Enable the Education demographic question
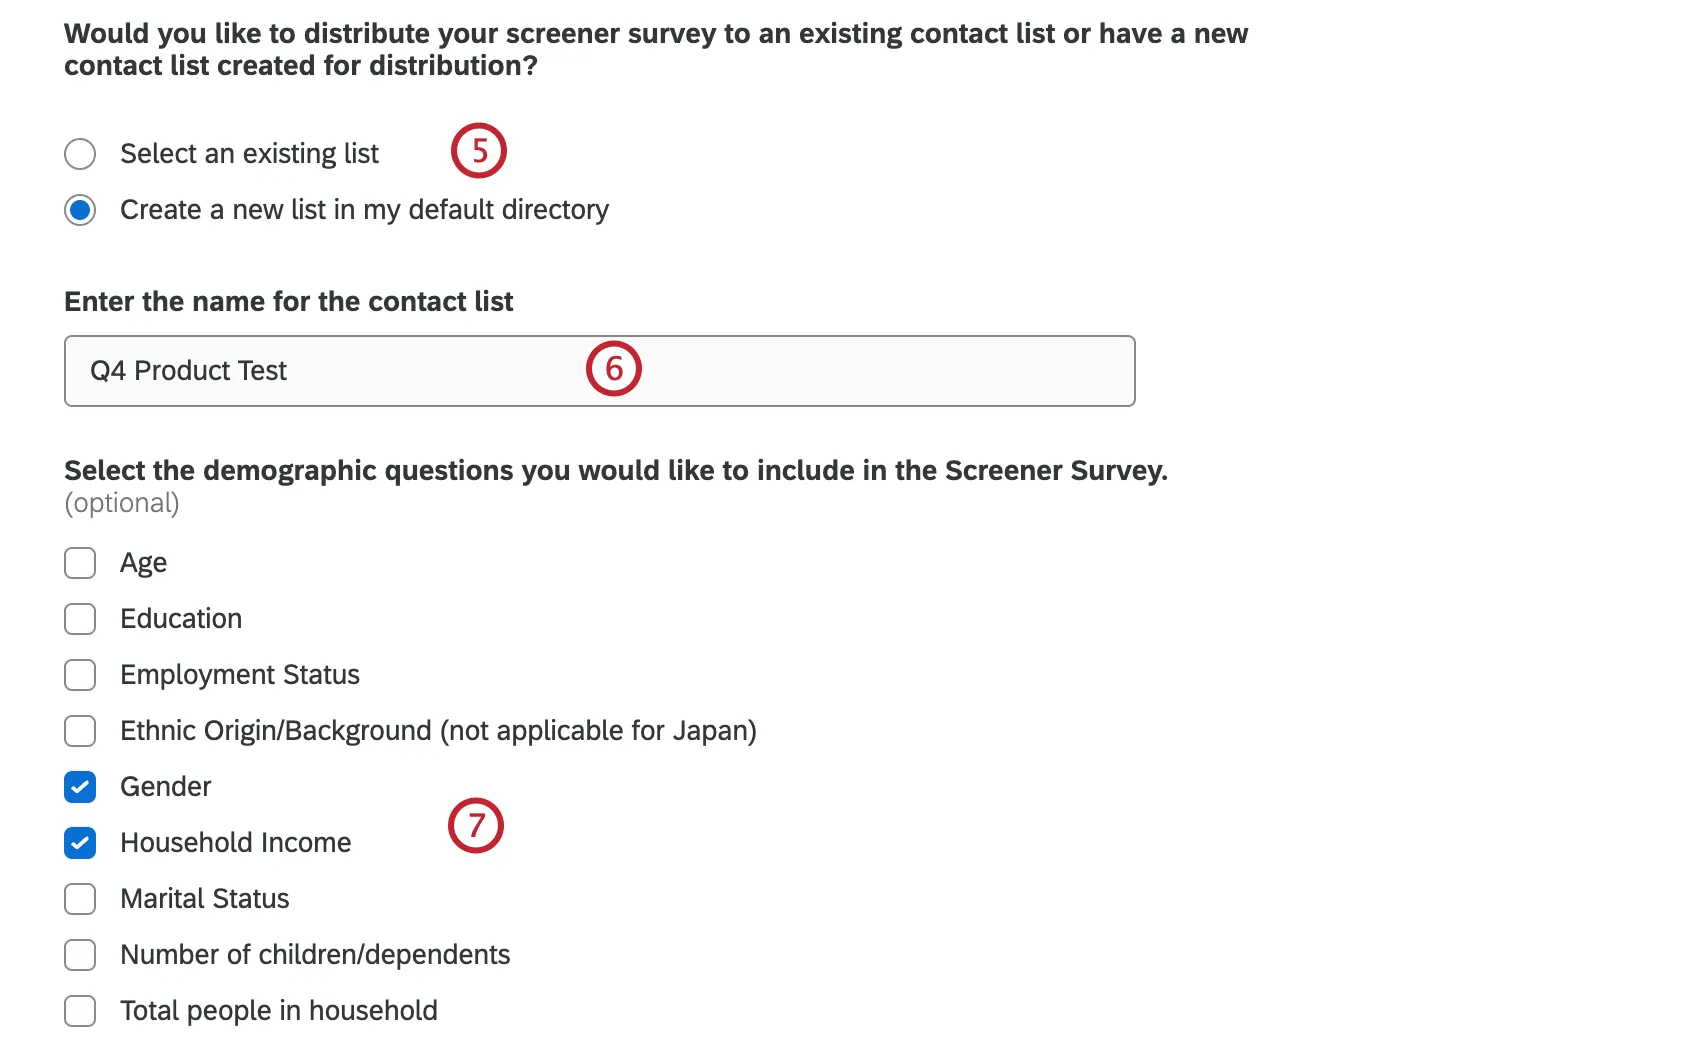The width and height of the screenshot is (1700, 1048). tap(80, 619)
